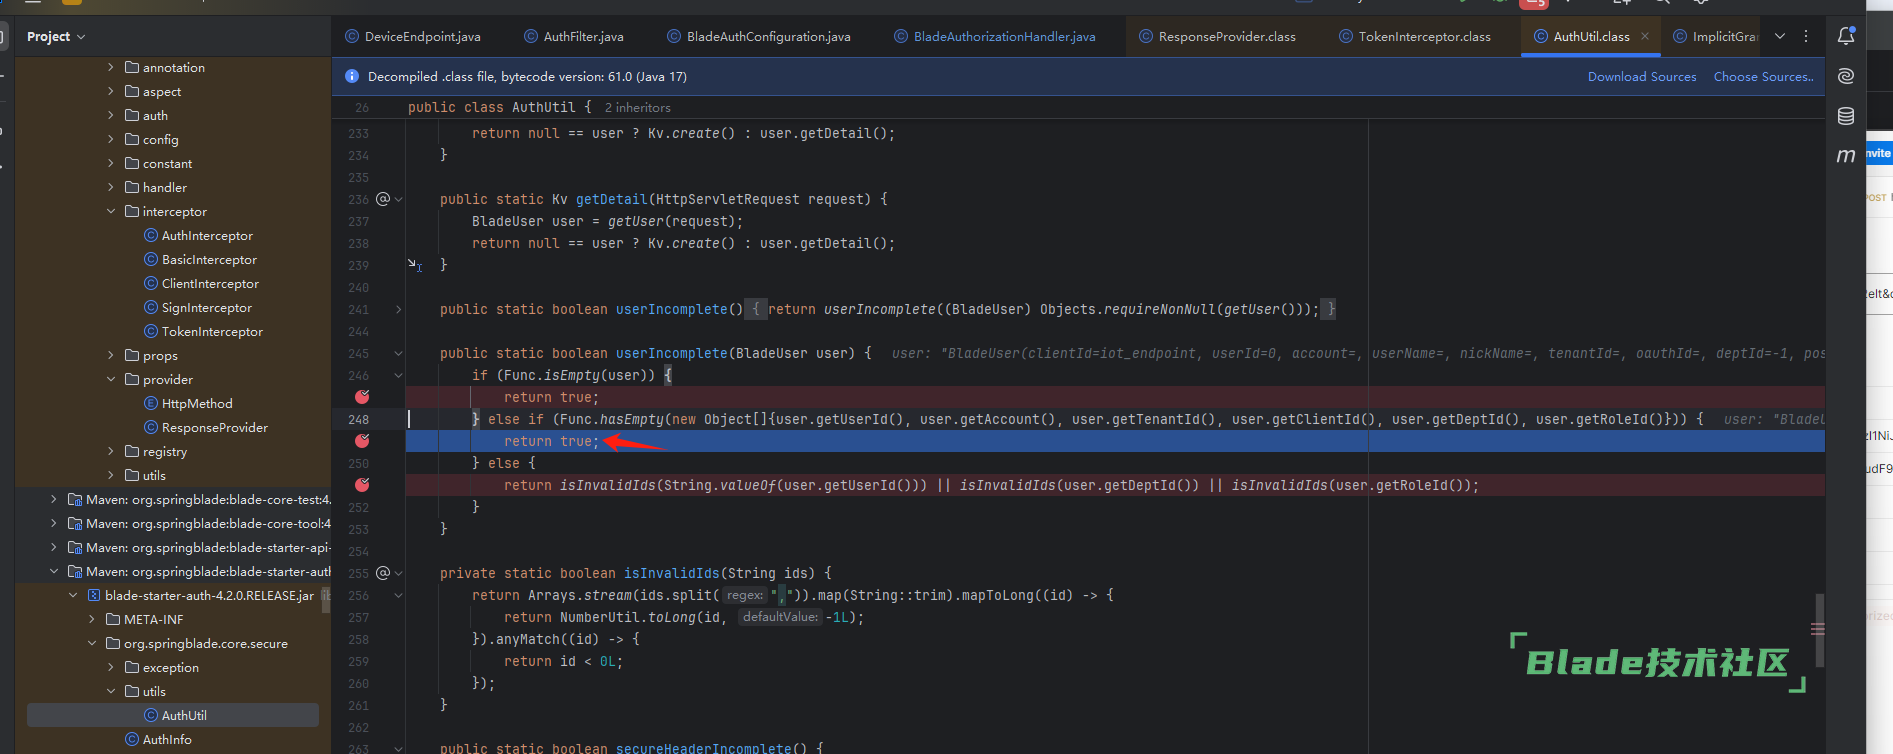Image resolution: width=1893 pixels, height=754 pixels.
Task: Click the gutter icon on line 255
Action: coord(382,573)
